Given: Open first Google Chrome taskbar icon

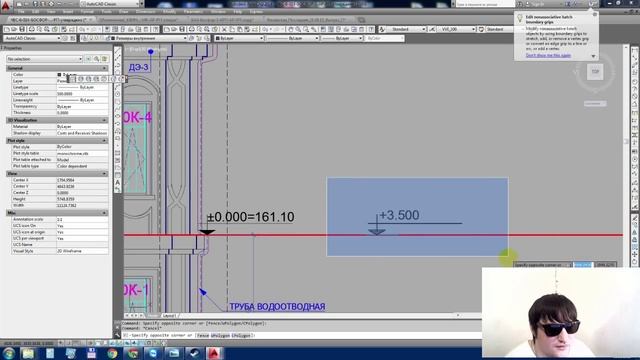Looking at the screenshot, I should [x=112, y=353].
